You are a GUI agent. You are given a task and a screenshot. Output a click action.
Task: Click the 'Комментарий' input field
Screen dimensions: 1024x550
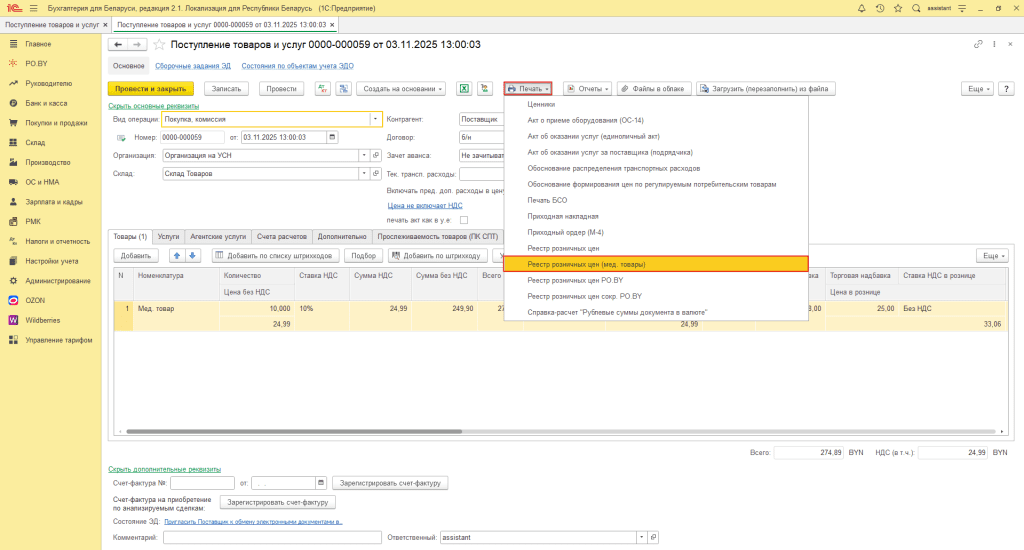(x=270, y=538)
